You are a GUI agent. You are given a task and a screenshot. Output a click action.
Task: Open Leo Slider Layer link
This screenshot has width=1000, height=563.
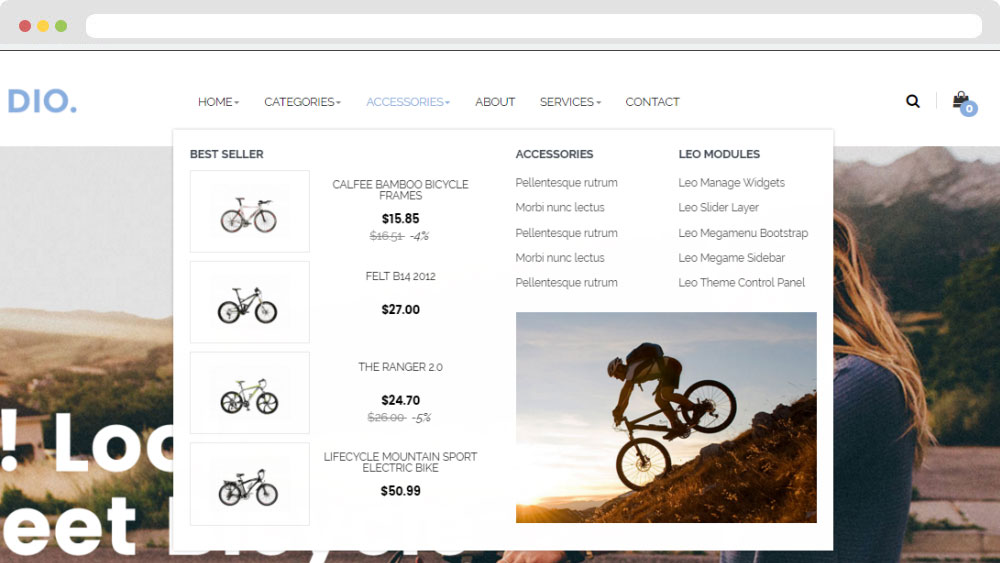point(719,207)
